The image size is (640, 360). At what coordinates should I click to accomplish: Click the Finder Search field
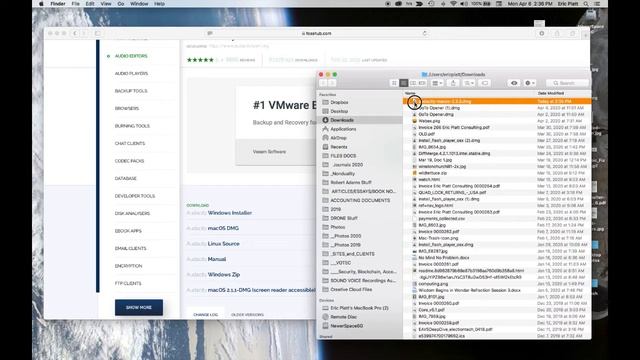[x=567, y=83]
